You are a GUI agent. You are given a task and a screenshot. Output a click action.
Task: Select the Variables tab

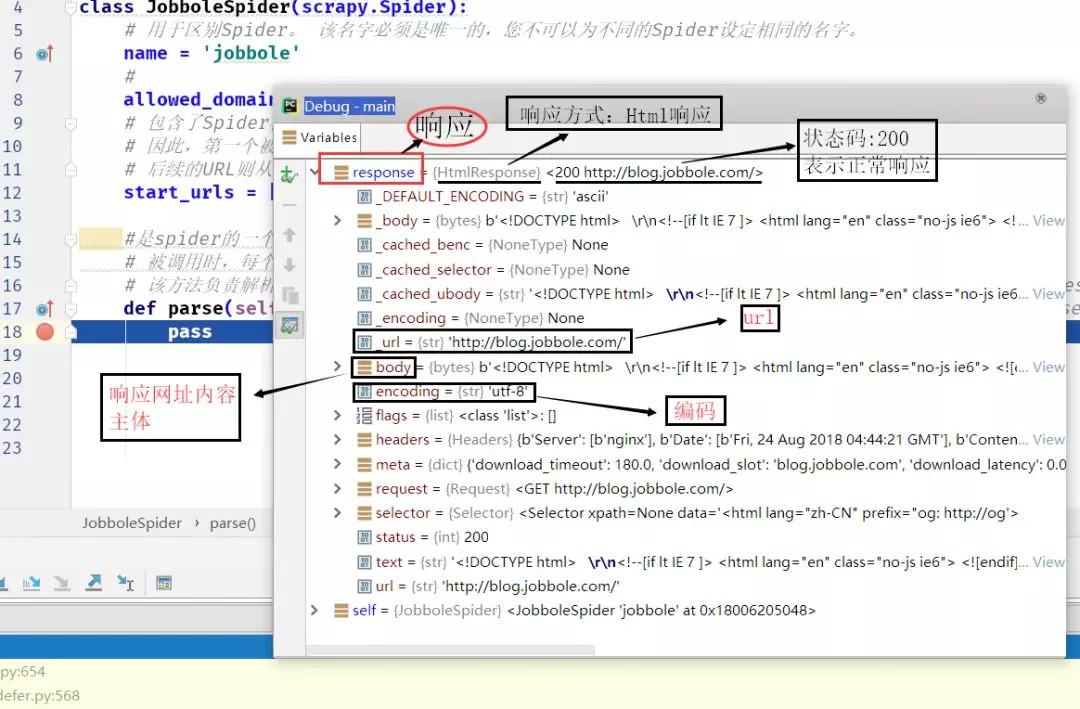tap(320, 137)
